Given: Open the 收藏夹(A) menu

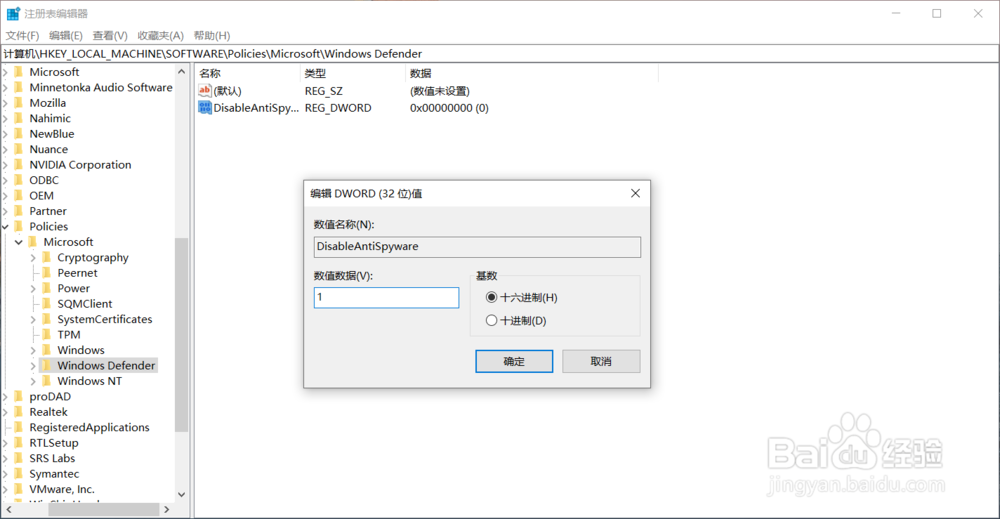Looking at the screenshot, I should (x=160, y=36).
